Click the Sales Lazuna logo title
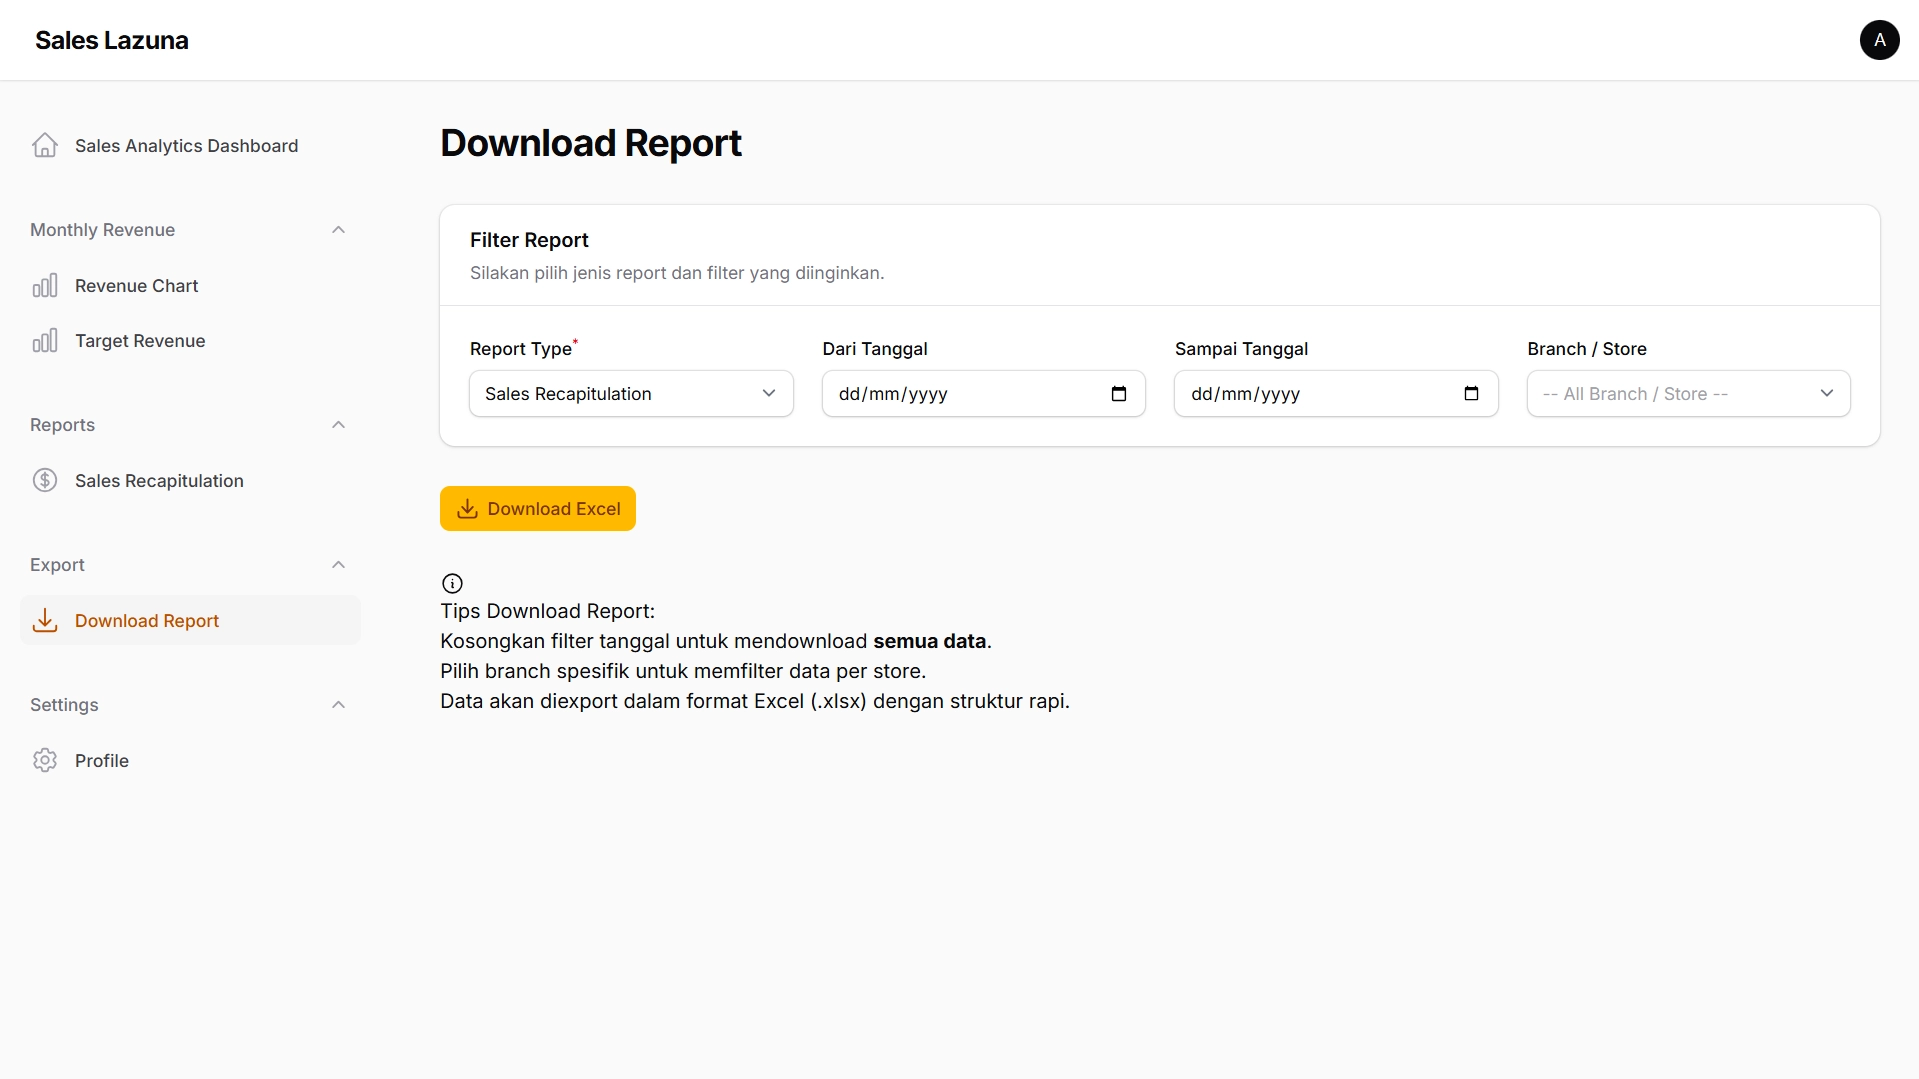This screenshot has width=1919, height=1079. pos(111,40)
